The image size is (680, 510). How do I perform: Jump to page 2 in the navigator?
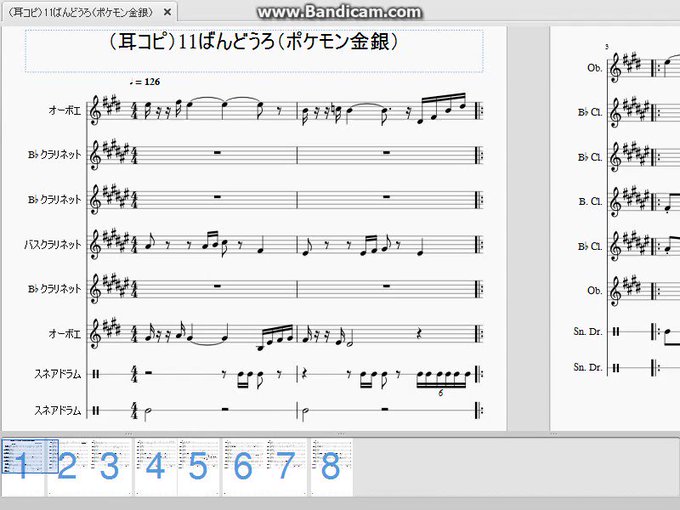pos(67,467)
